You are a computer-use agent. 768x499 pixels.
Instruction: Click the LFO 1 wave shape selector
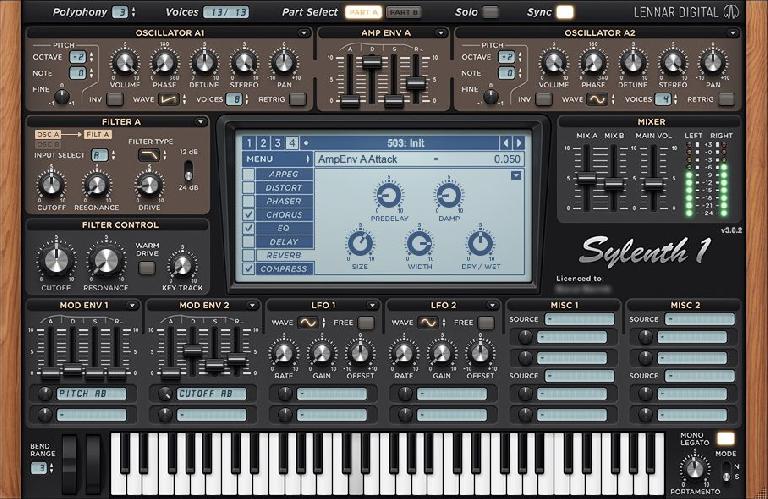point(308,323)
